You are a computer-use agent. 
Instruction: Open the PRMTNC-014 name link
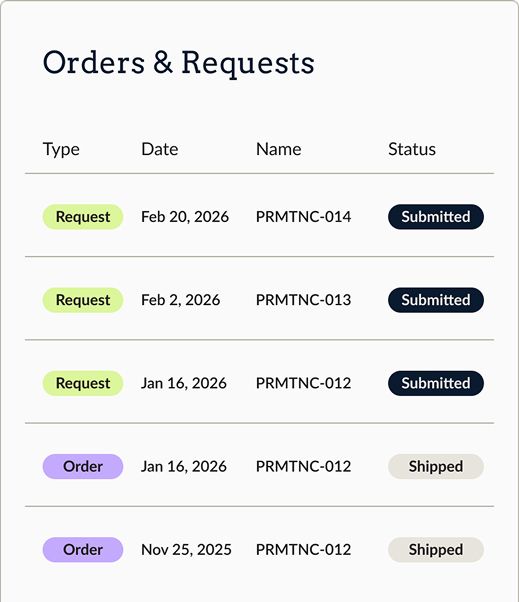tap(303, 217)
